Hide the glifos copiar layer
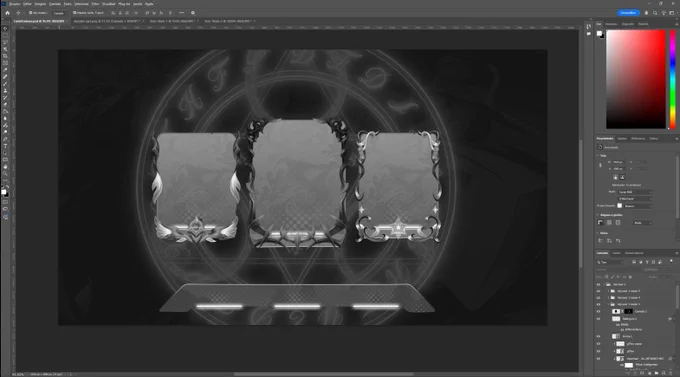Viewport: 680px width, 377px height. 598,344
